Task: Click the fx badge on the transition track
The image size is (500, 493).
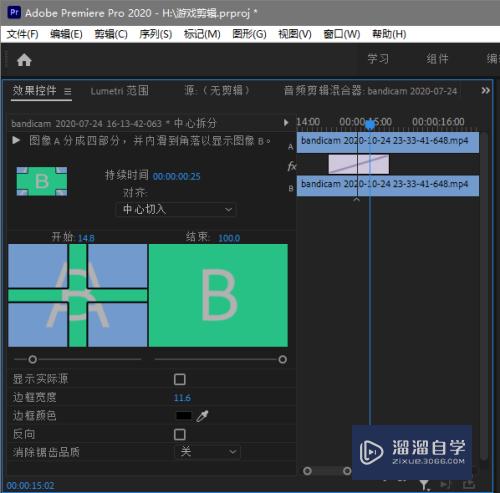Action: coord(292,166)
